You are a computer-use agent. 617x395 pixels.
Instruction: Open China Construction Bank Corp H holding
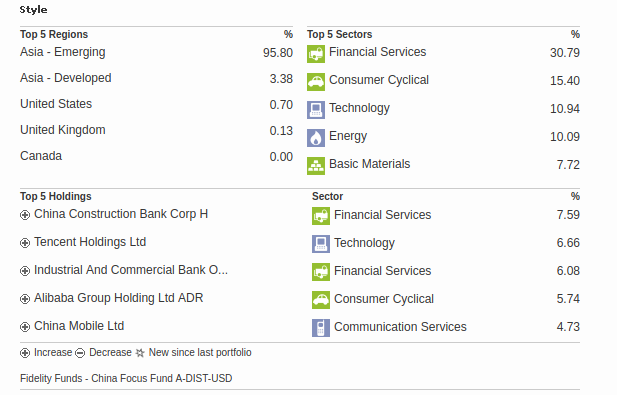[121, 214]
